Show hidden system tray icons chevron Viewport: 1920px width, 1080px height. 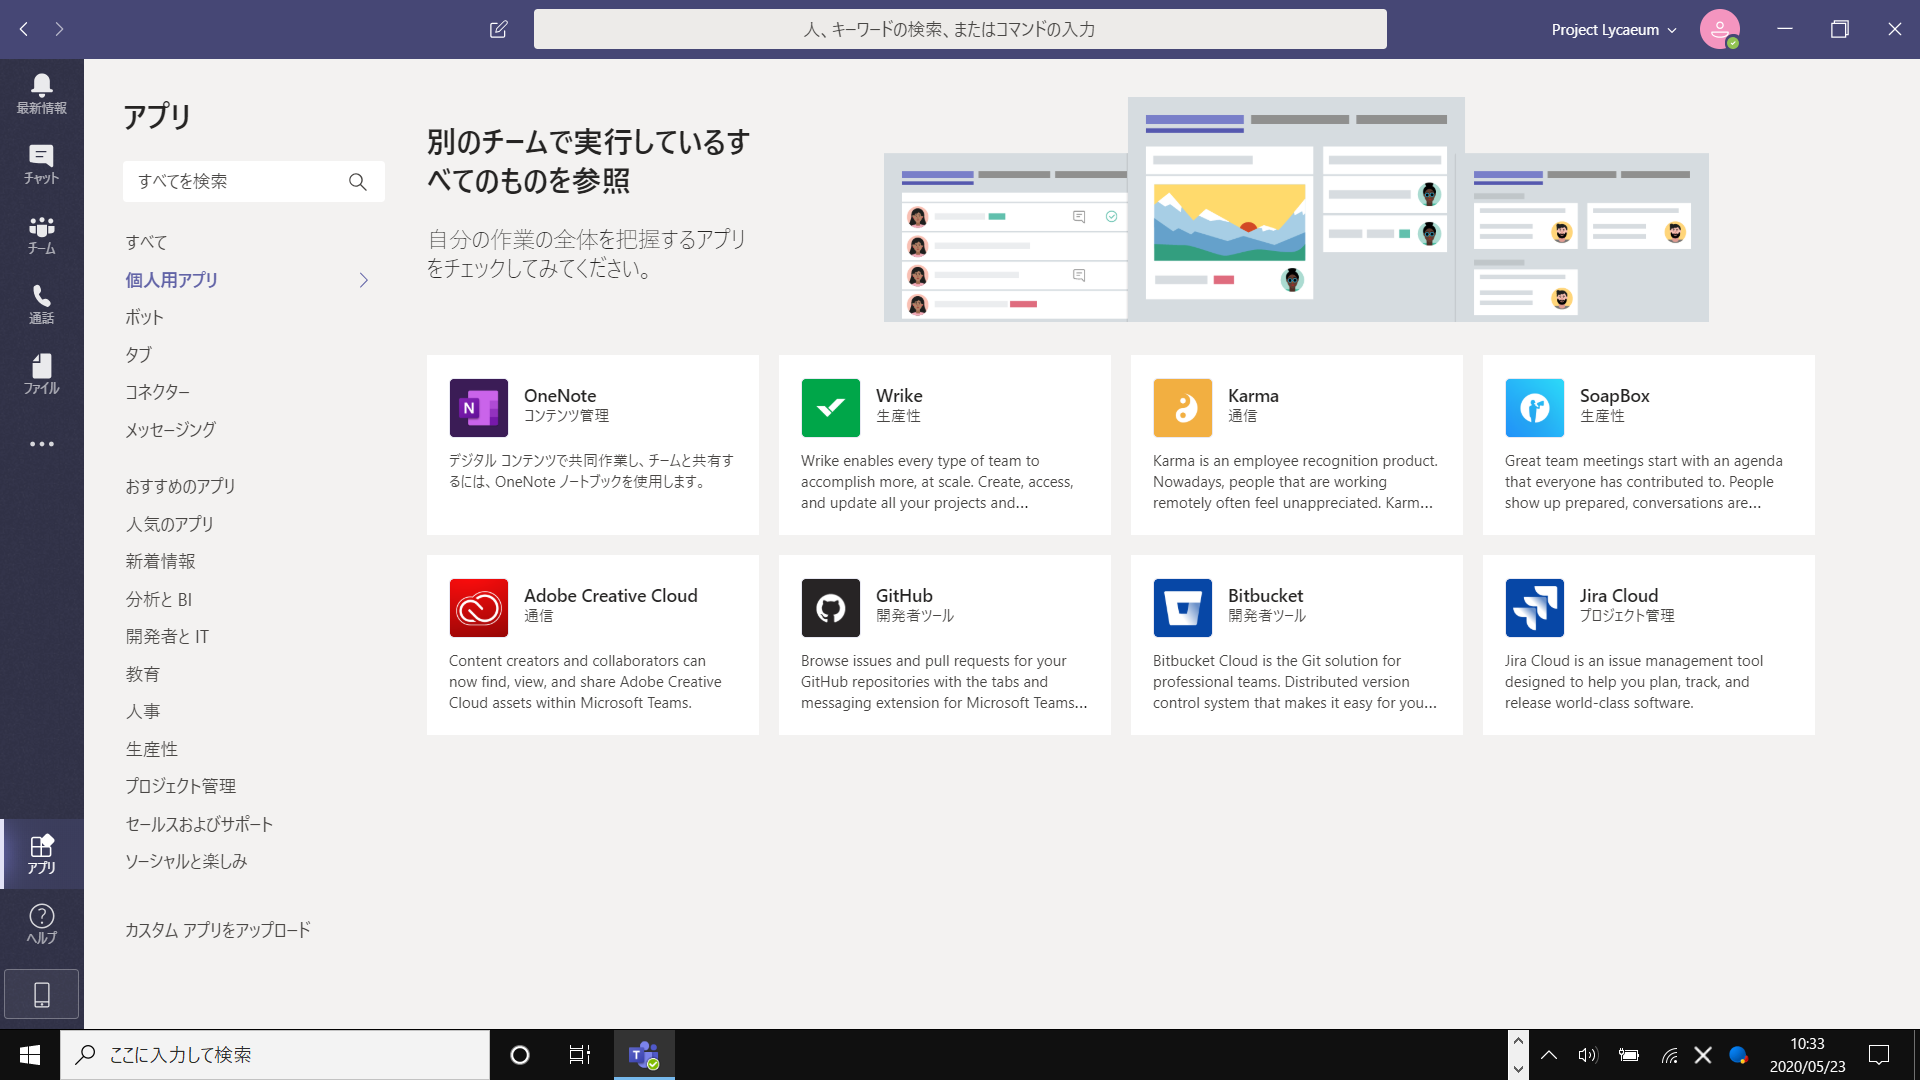click(x=1548, y=1055)
